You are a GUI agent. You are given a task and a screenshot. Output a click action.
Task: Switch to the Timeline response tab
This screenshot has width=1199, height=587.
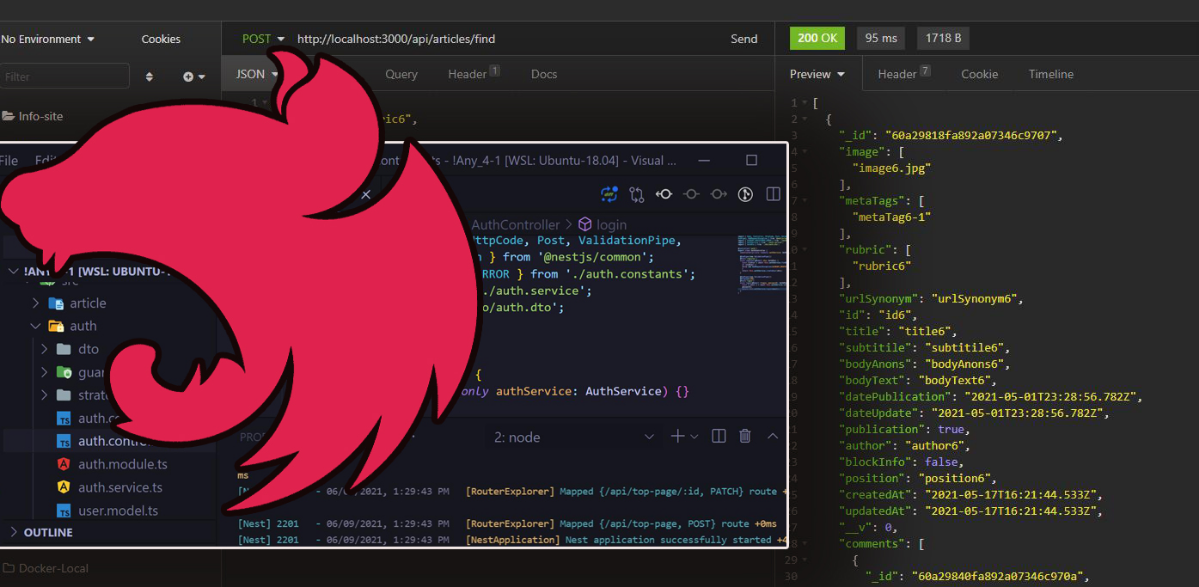point(1050,74)
